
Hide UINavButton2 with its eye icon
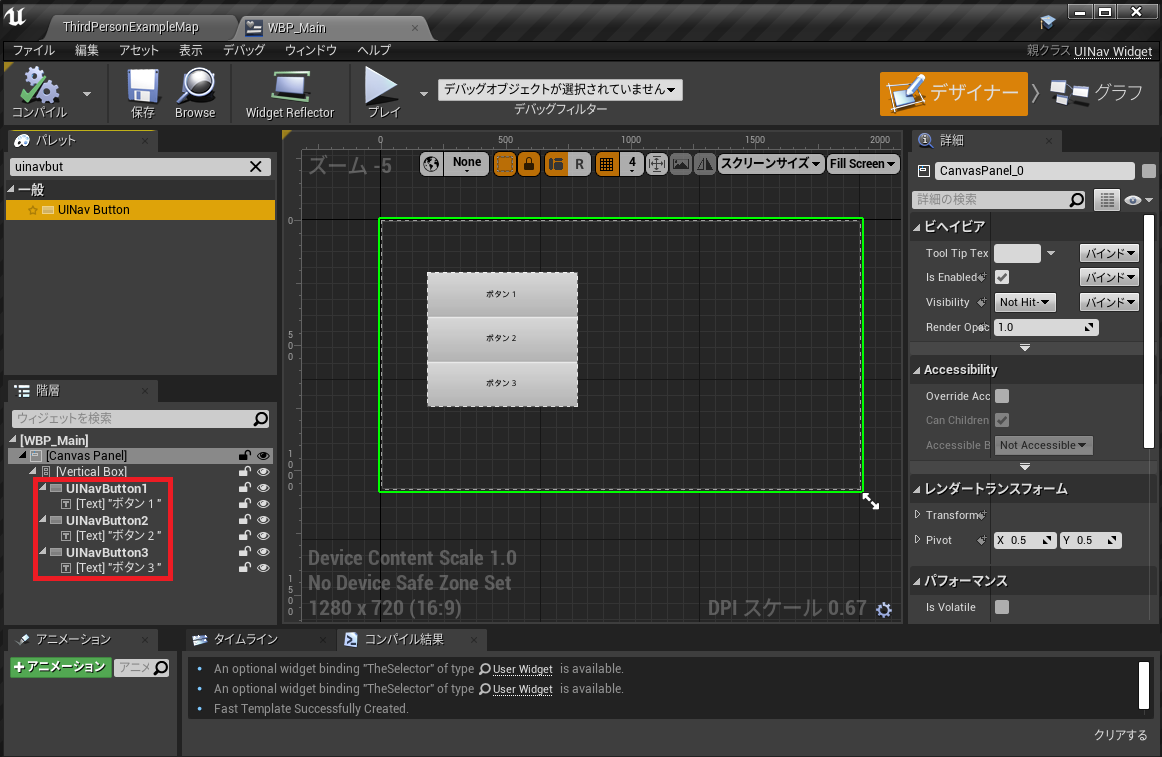pyautogui.click(x=263, y=520)
